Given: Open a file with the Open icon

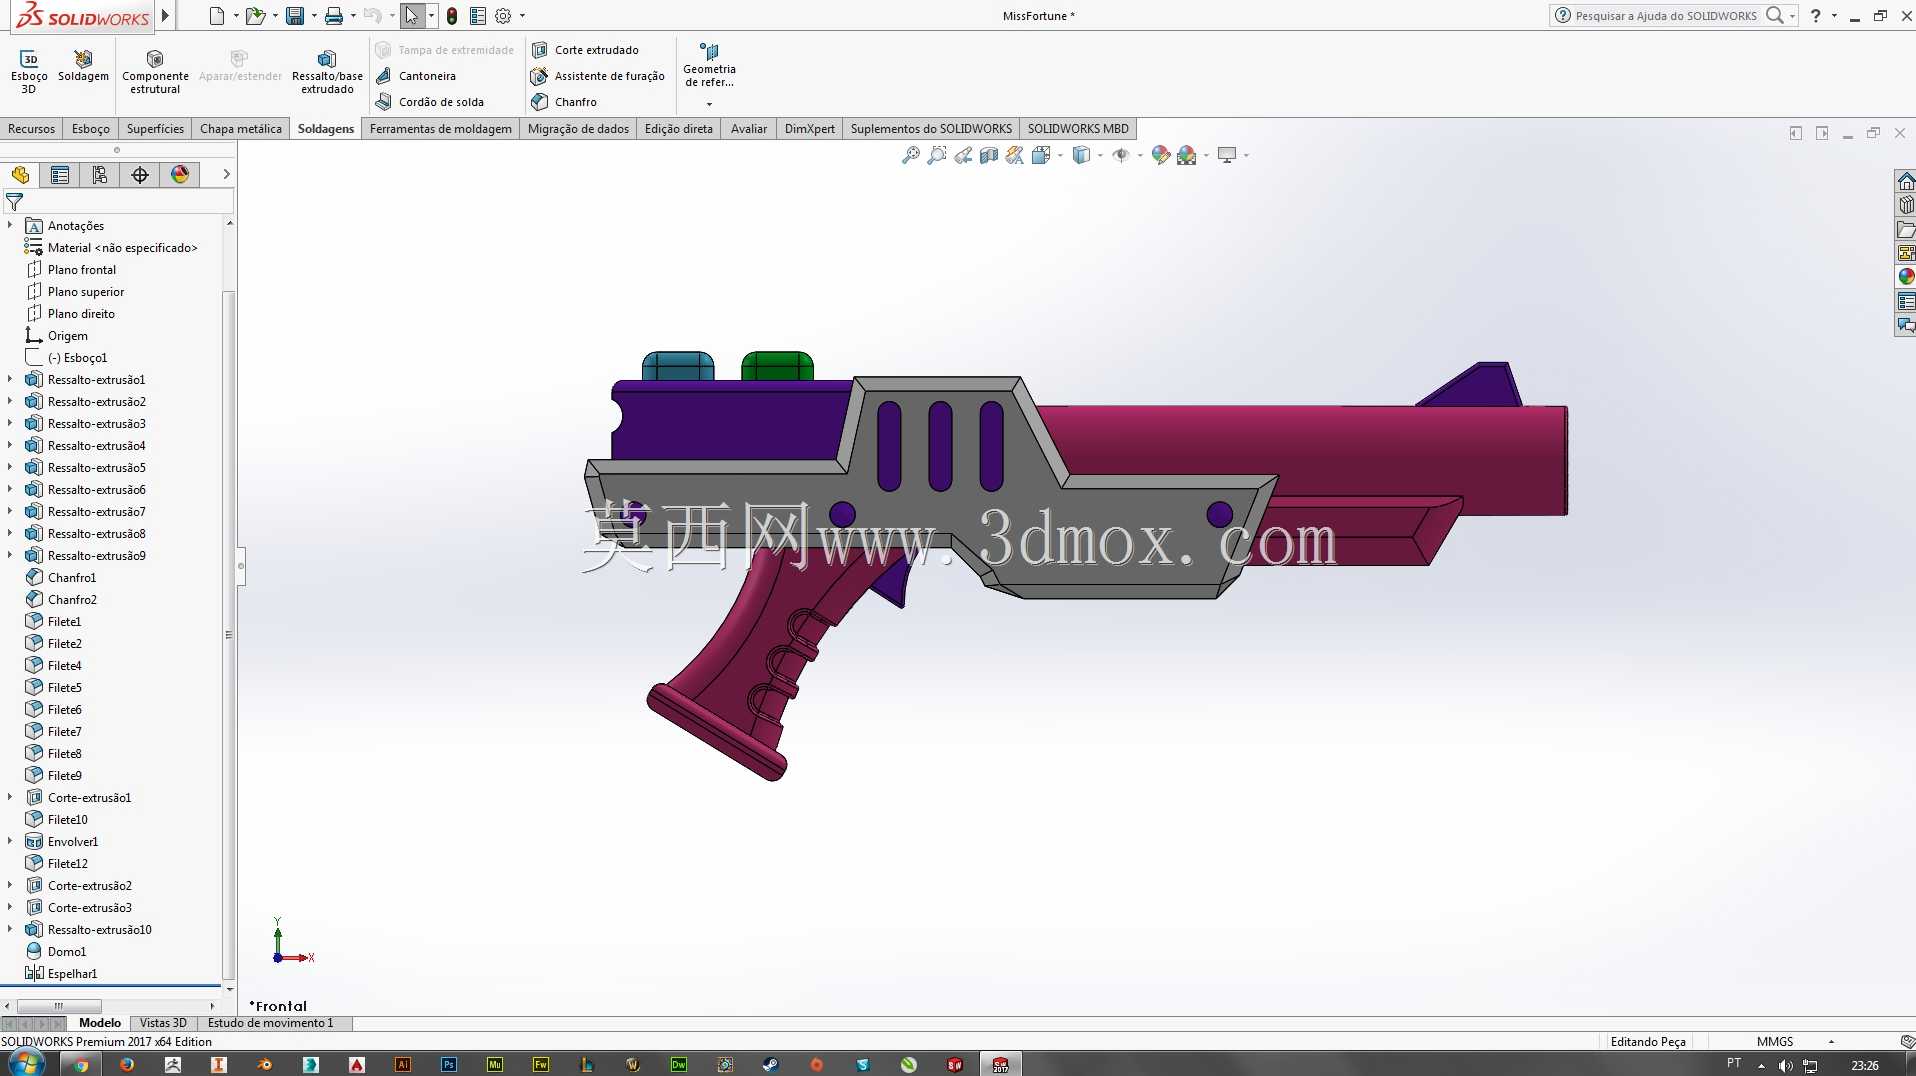Looking at the screenshot, I should [255, 16].
